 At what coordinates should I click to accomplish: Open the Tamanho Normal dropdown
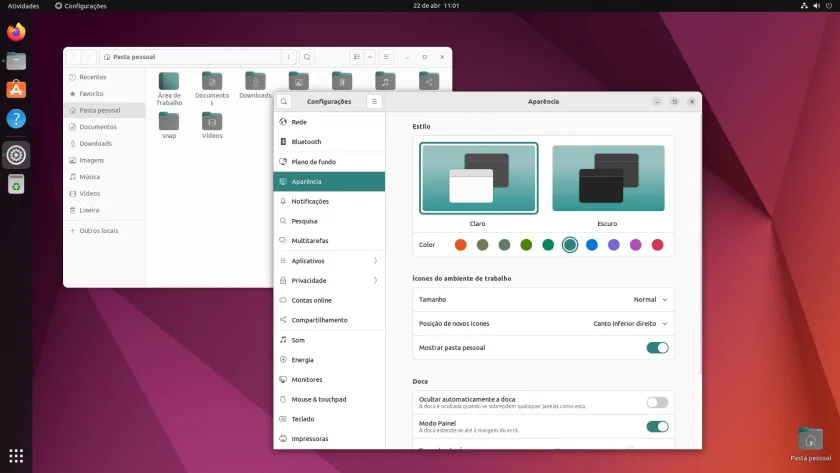[650, 299]
